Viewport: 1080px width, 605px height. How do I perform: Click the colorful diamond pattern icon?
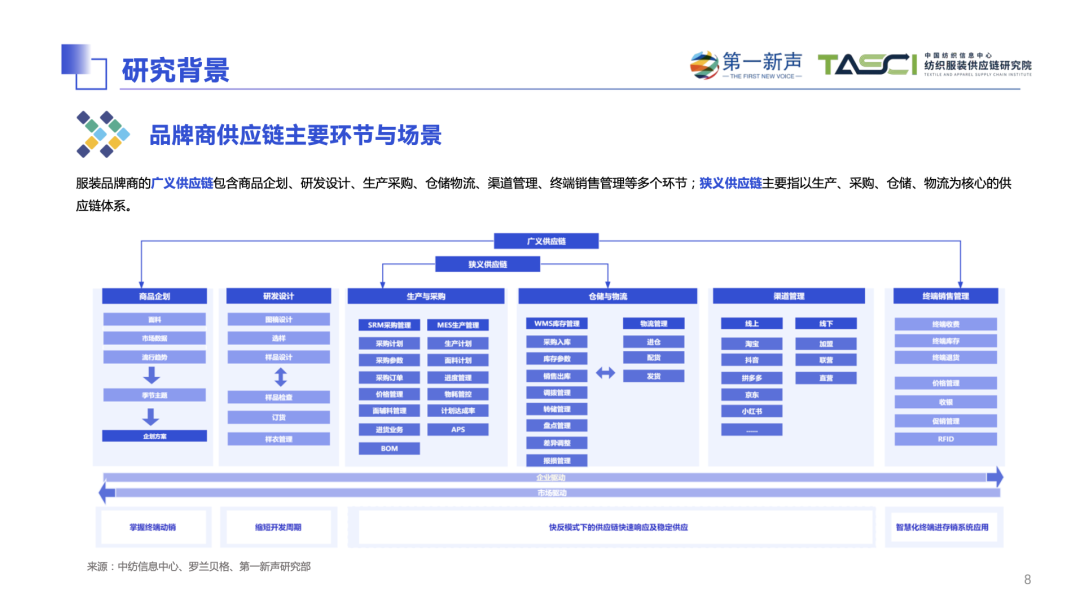pos(103,134)
